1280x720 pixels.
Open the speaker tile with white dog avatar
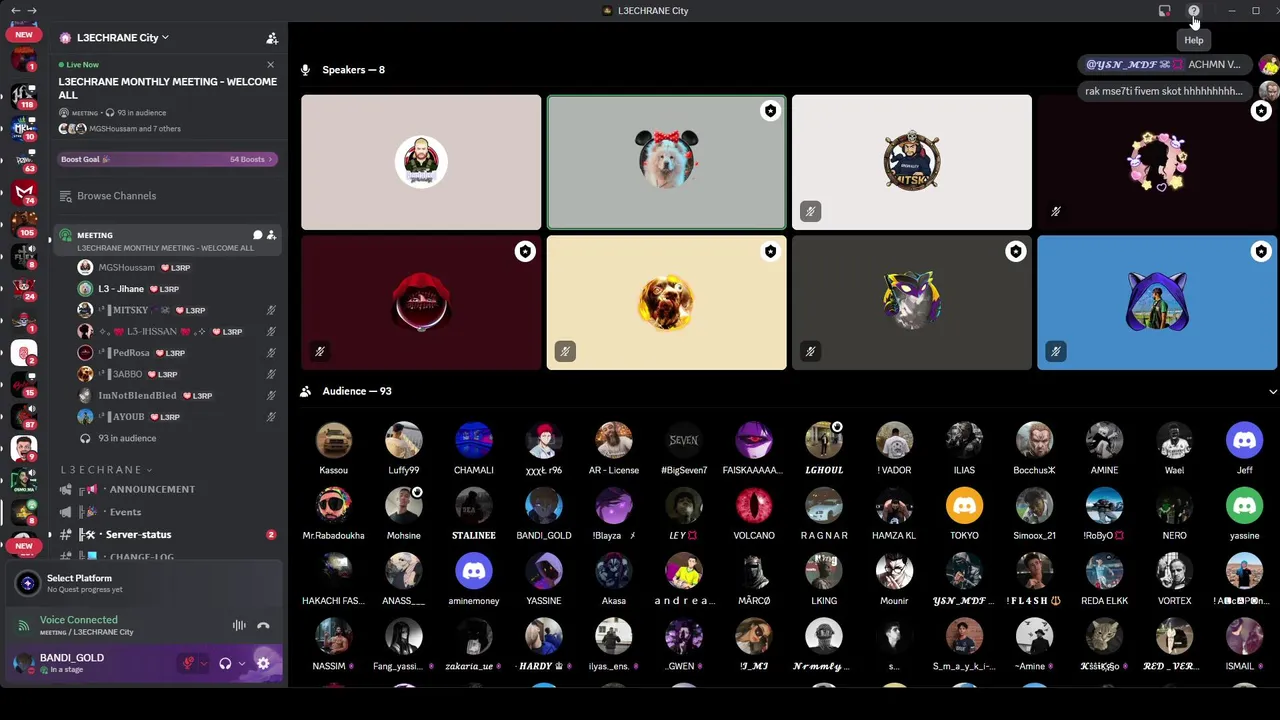(667, 162)
